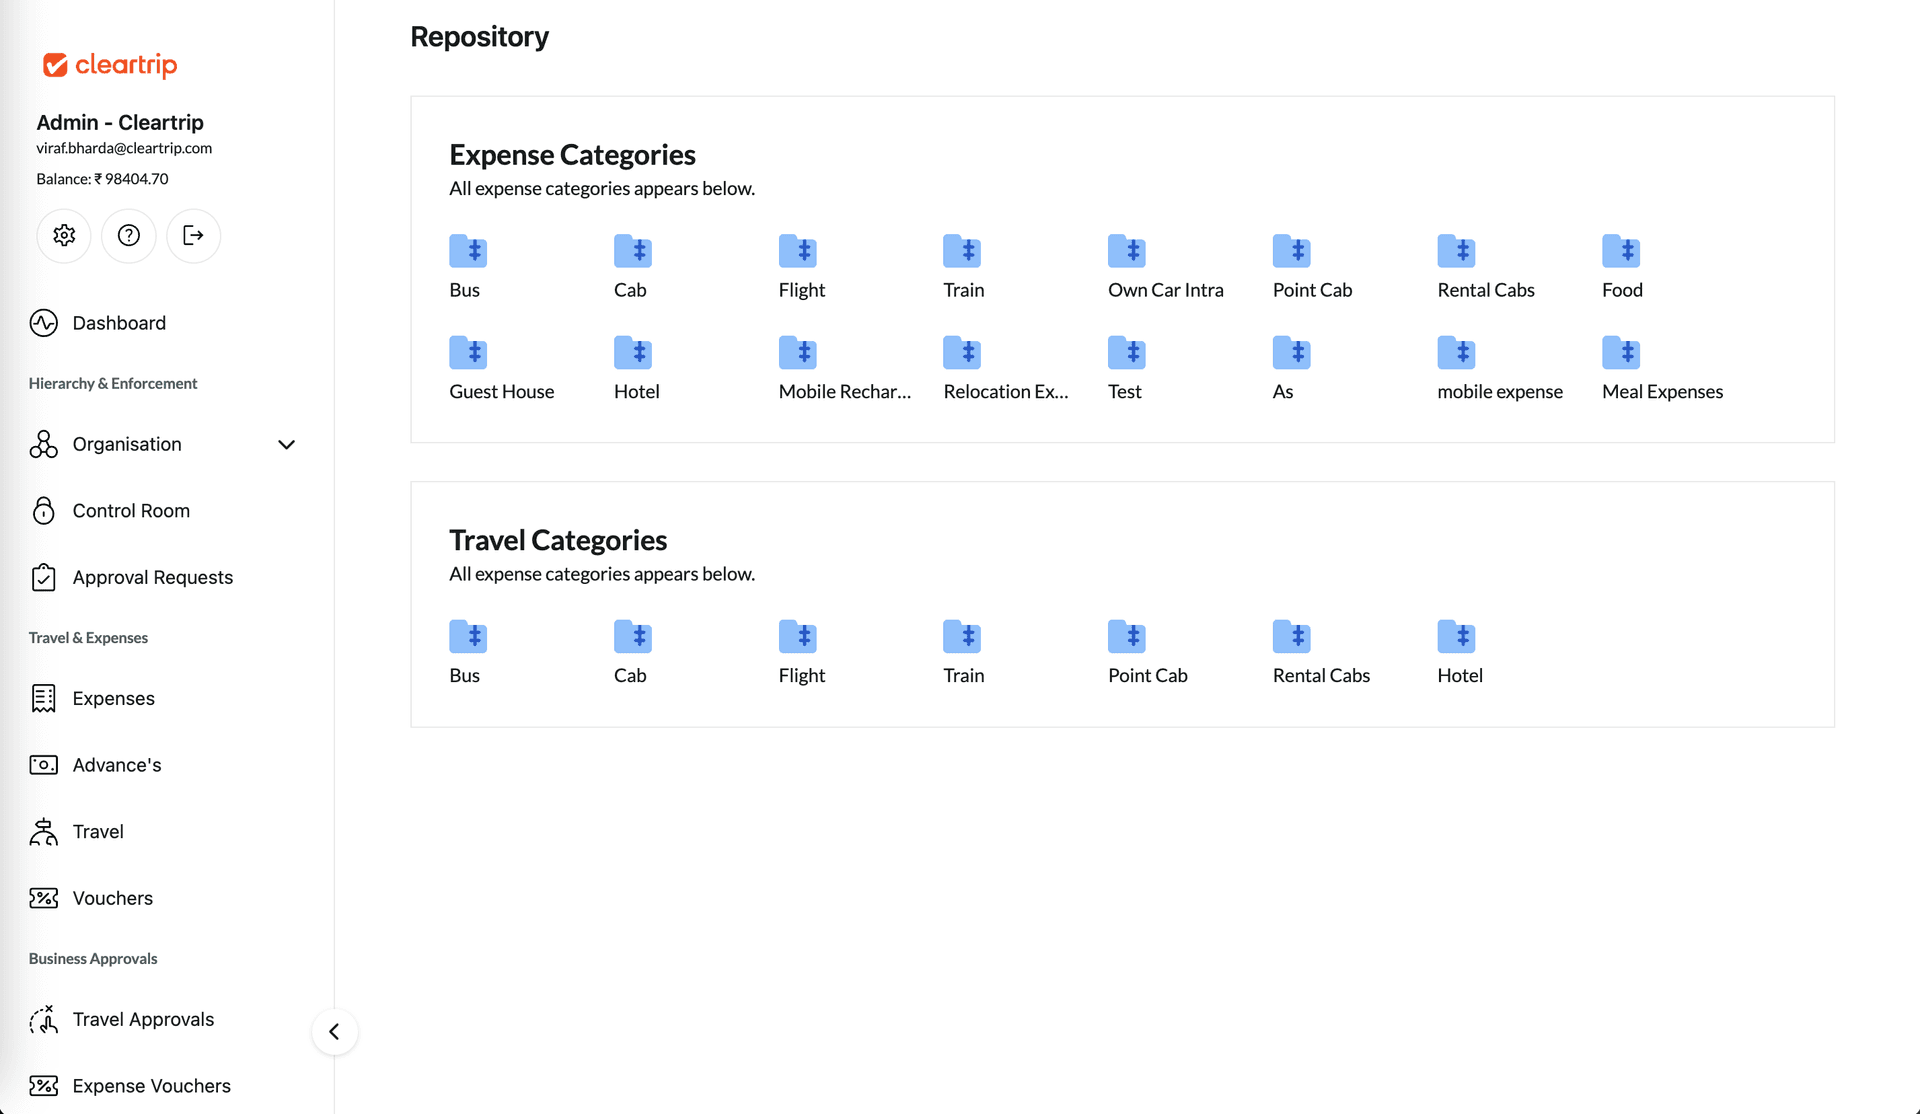Click the Dashboard activity icon

tap(43, 322)
